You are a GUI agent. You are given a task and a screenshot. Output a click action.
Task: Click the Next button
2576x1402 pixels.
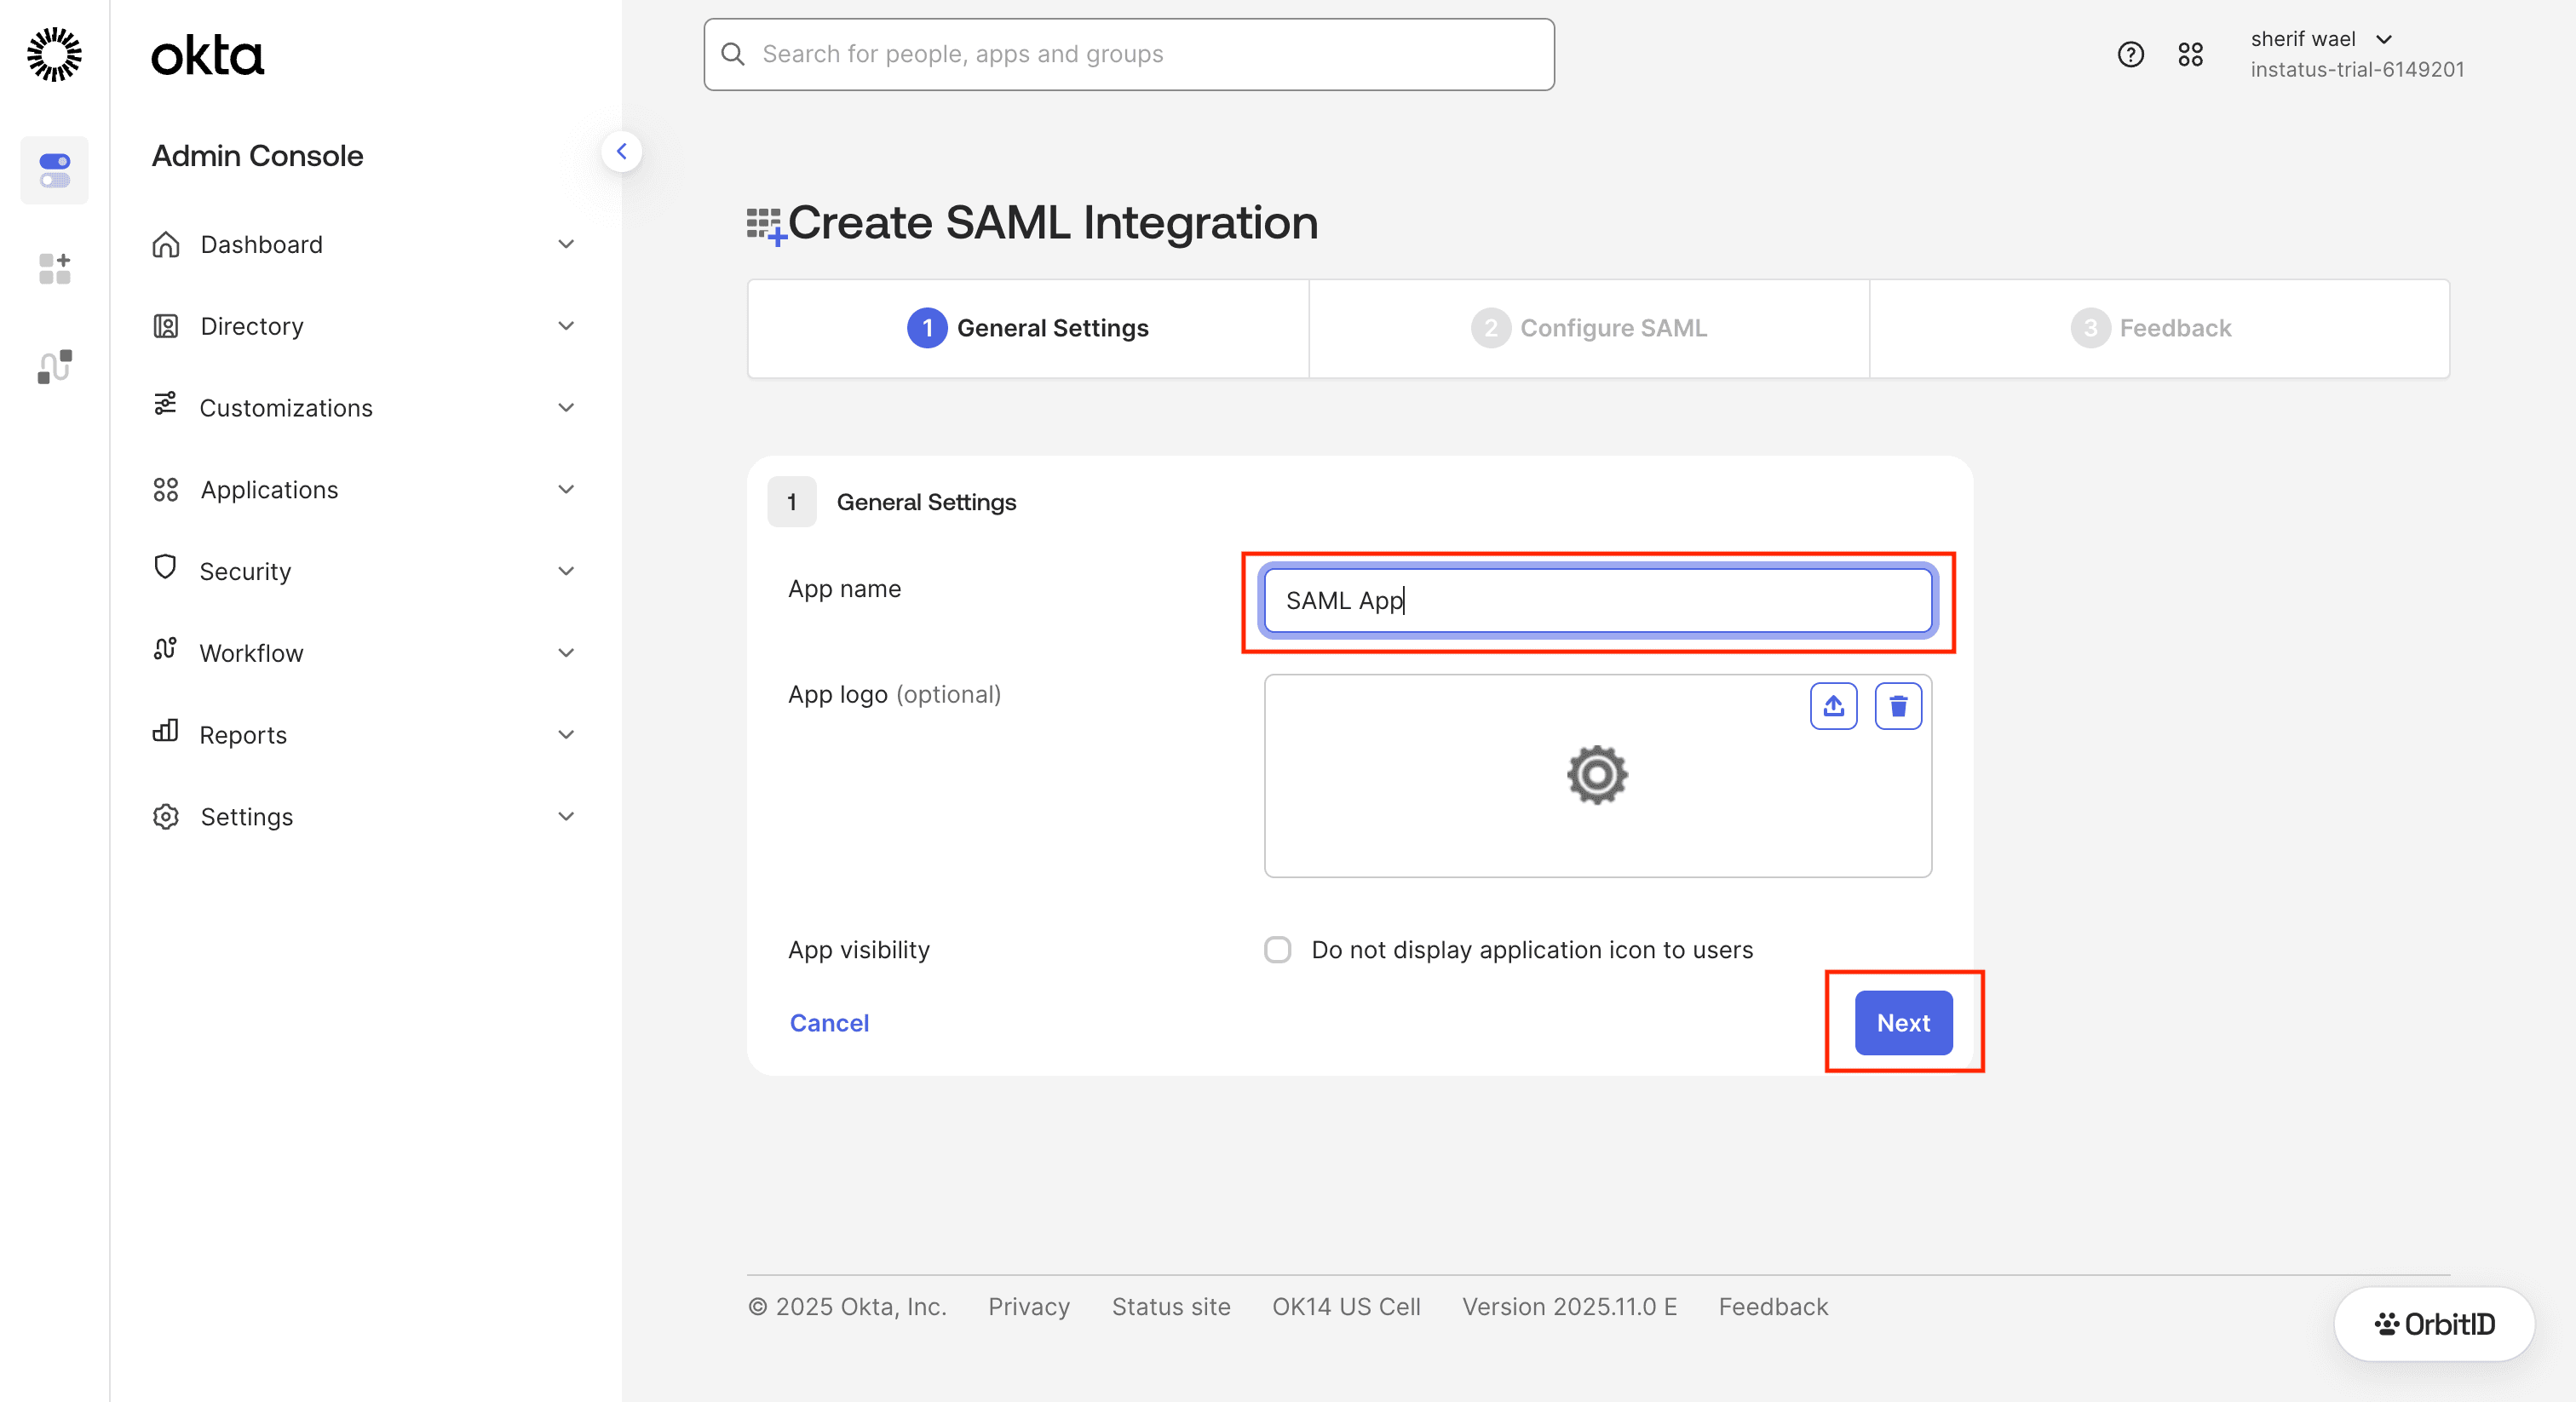point(1903,1022)
